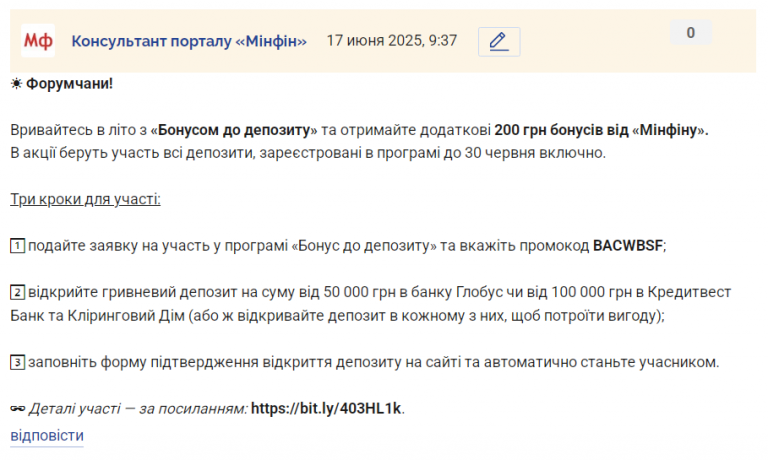Click the vote counter showing 0
The height and width of the screenshot is (460, 768).
[690, 33]
